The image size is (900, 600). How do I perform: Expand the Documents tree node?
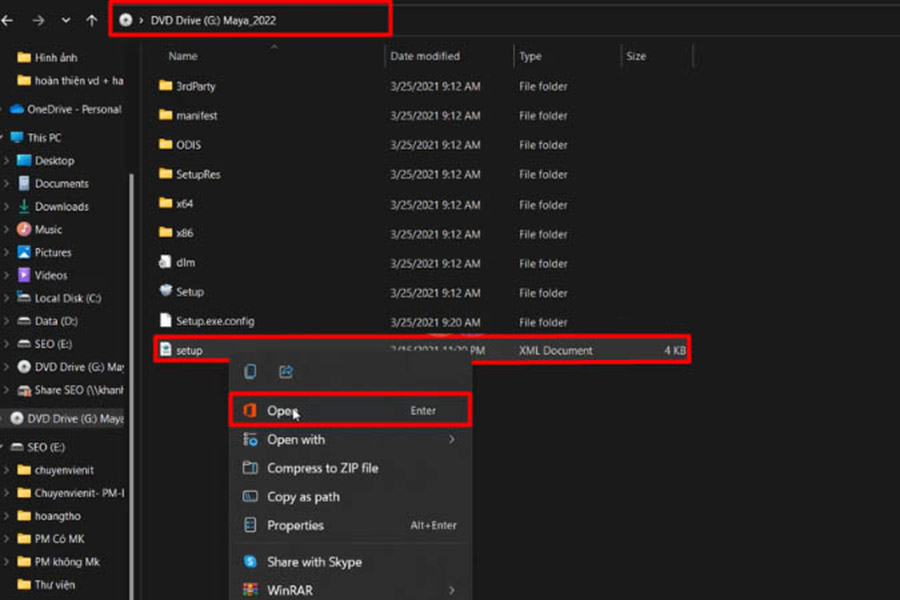[x=6, y=184]
